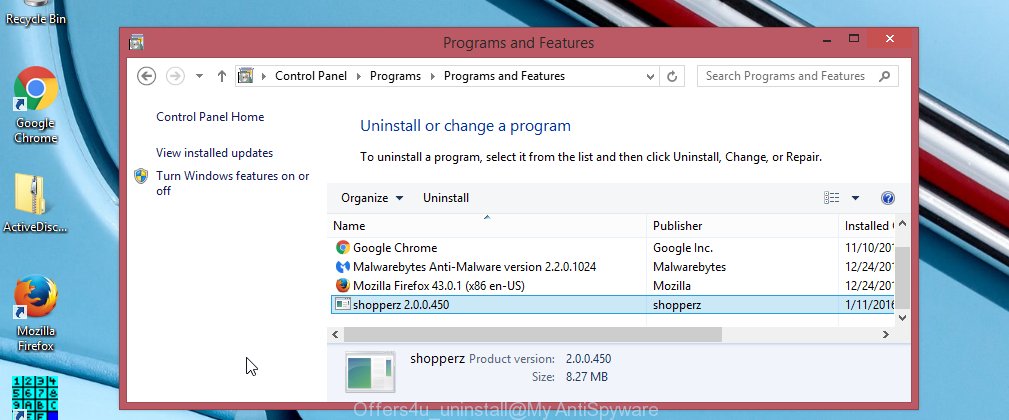Select Malwarebytes Anti-Malware version 2.2.0.1024 row

pyautogui.click(x=611, y=266)
